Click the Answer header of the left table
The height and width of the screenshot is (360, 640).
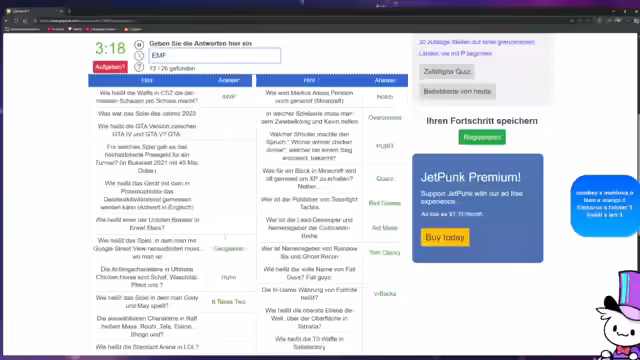[x=229, y=80]
